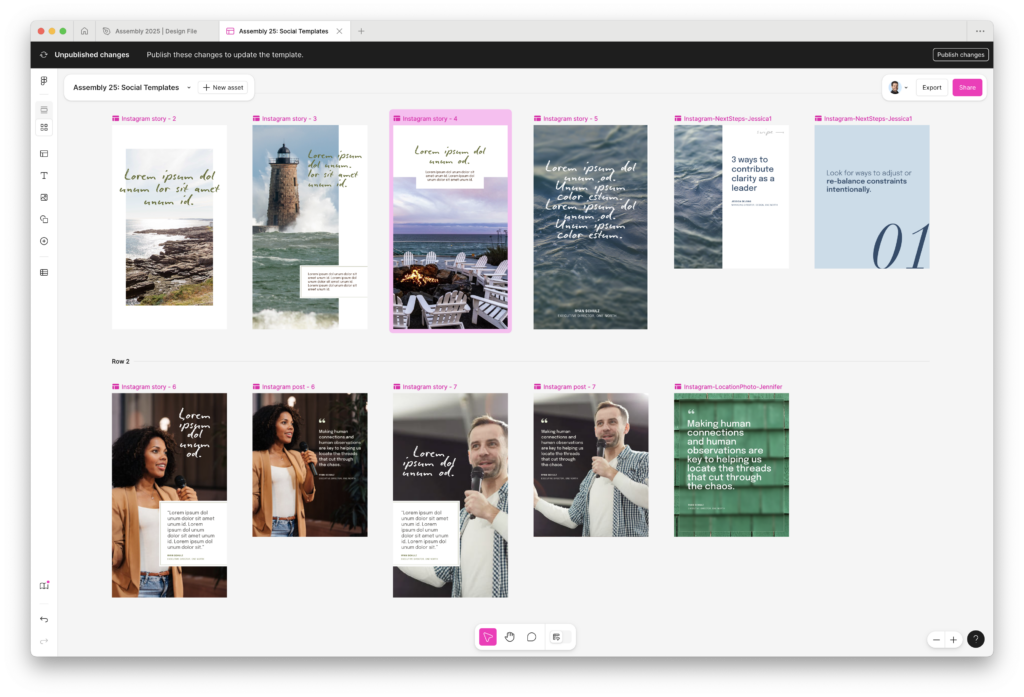Open the ellipsis menu at top right

(979, 30)
